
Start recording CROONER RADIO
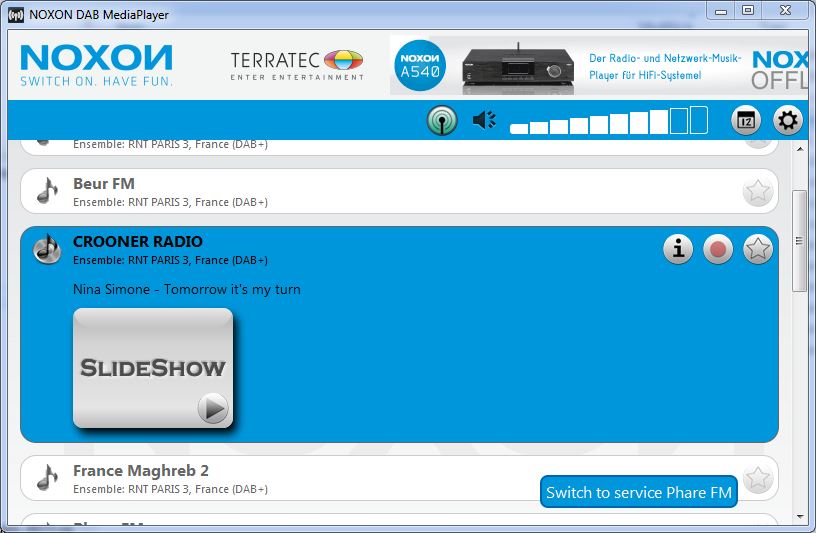[718, 249]
